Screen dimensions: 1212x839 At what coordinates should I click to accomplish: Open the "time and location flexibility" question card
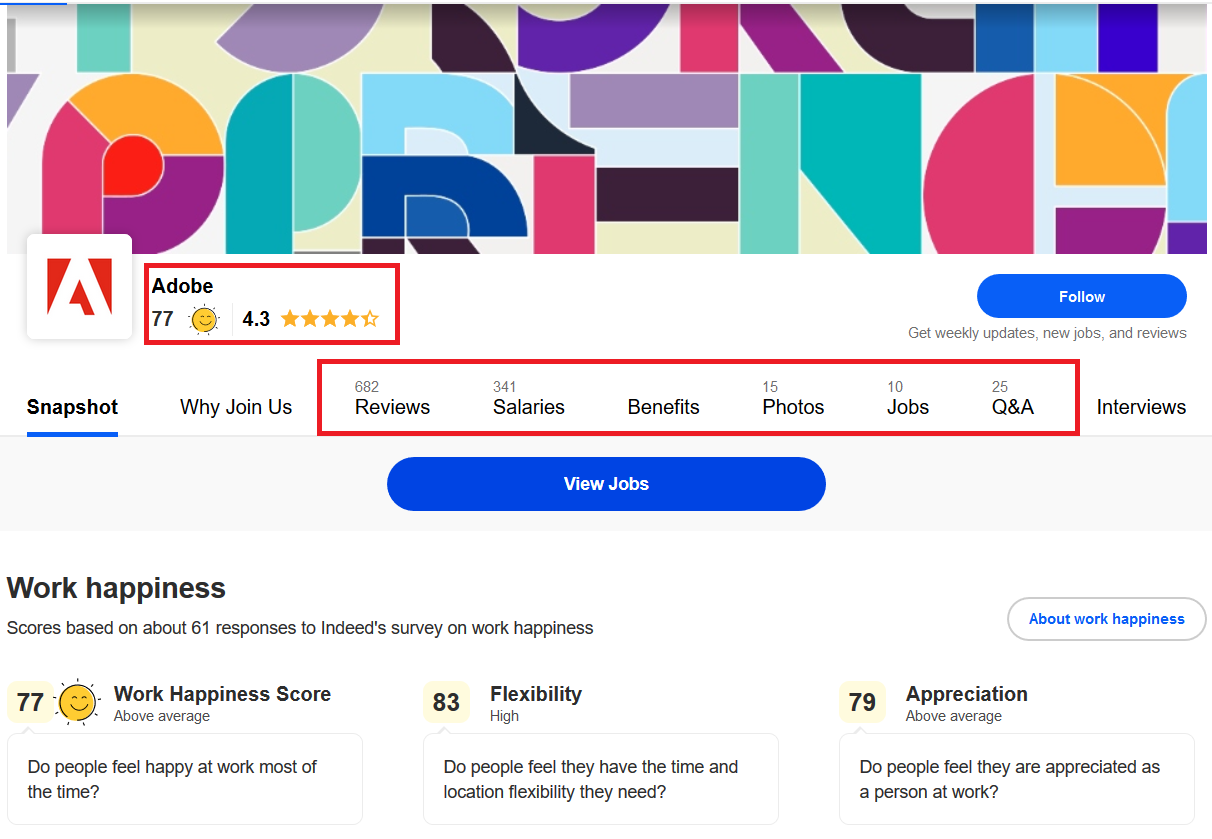(601, 779)
